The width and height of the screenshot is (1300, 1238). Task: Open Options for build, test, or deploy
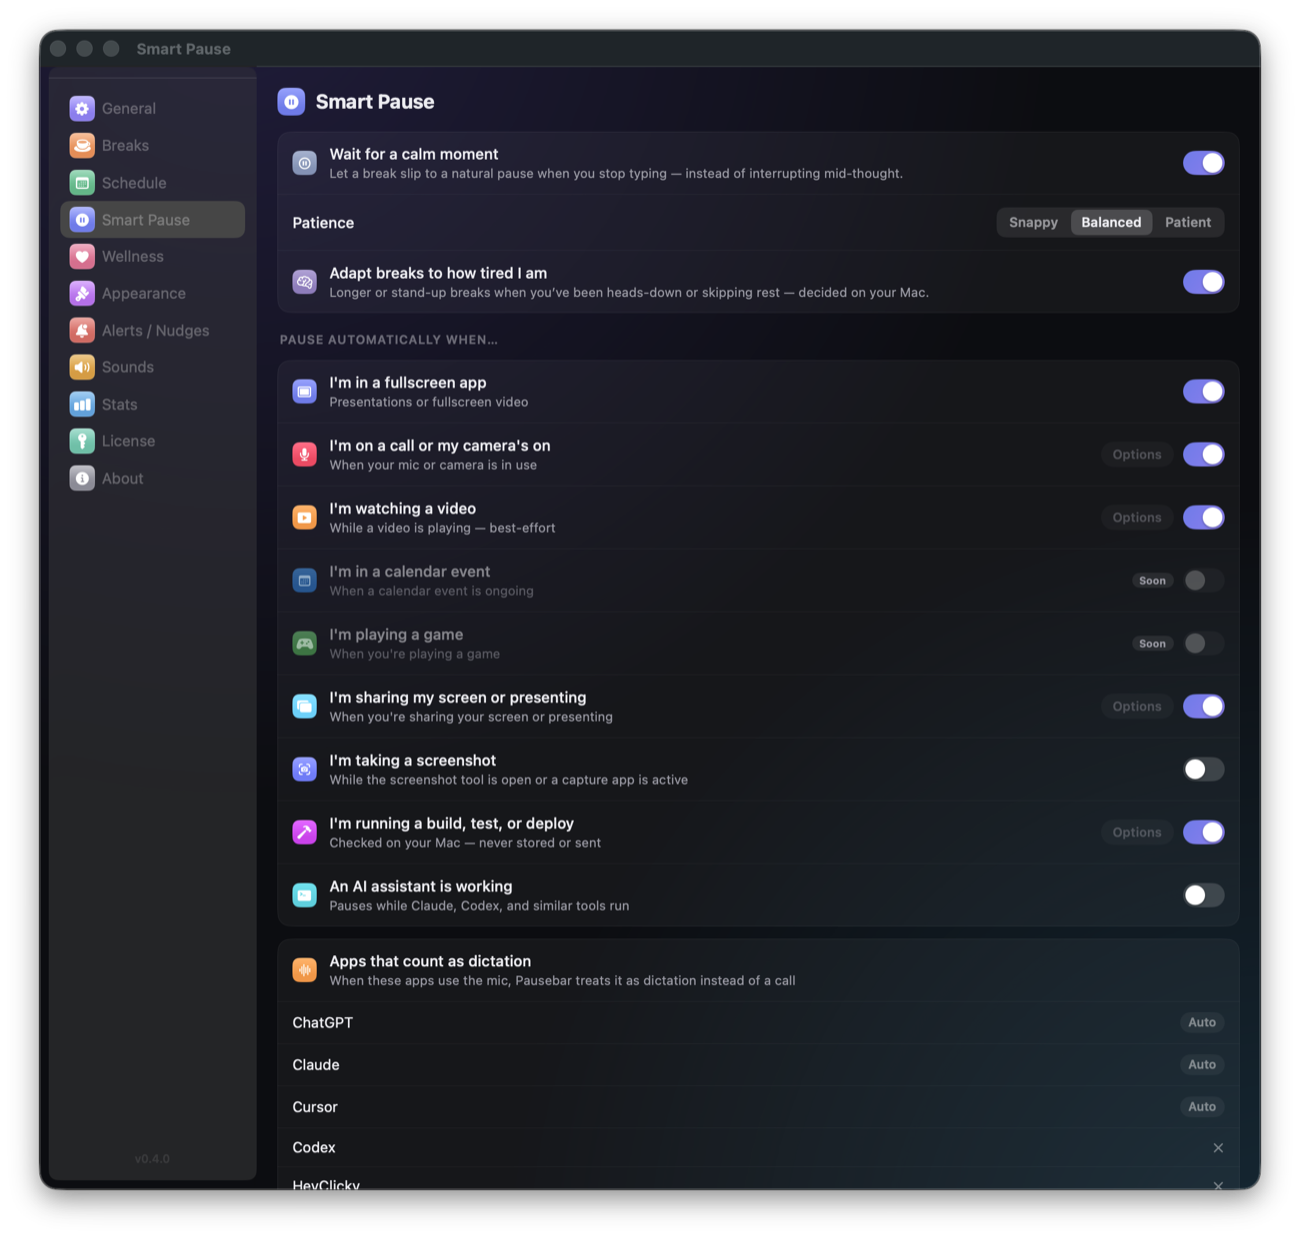(x=1137, y=832)
